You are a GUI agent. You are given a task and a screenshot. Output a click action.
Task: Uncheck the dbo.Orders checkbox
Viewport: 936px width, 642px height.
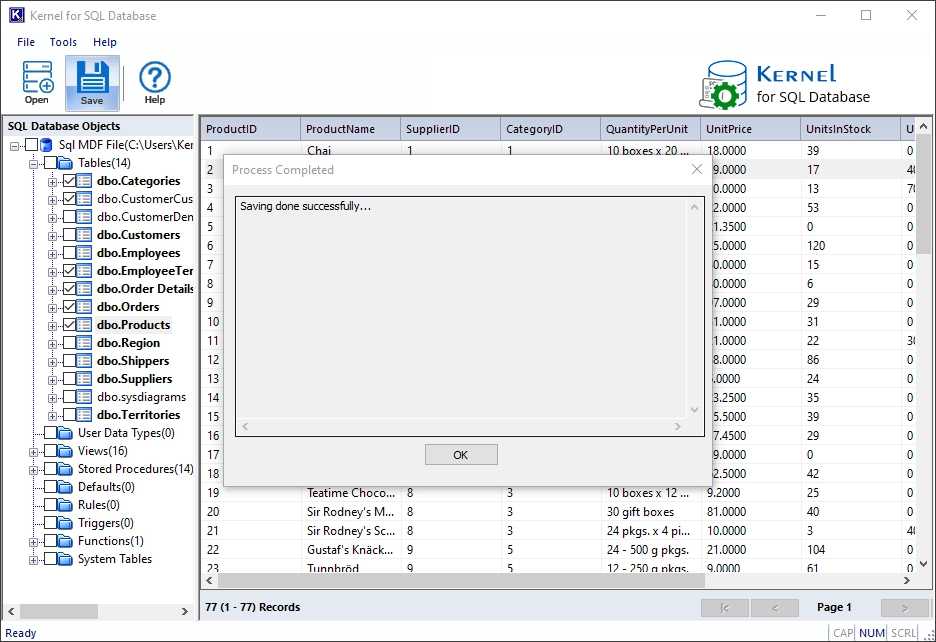pyautogui.click(x=69, y=306)
